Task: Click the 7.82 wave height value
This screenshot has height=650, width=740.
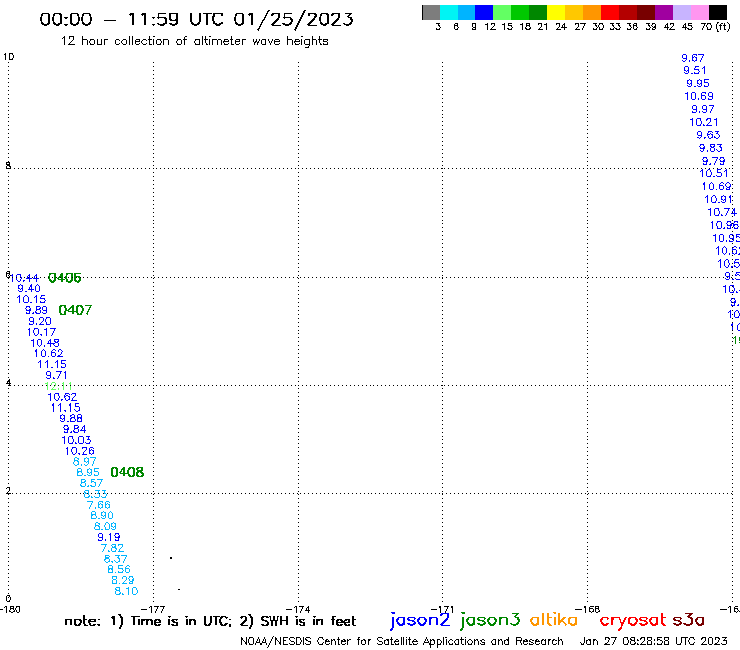Action: click(x=112, y=548)
